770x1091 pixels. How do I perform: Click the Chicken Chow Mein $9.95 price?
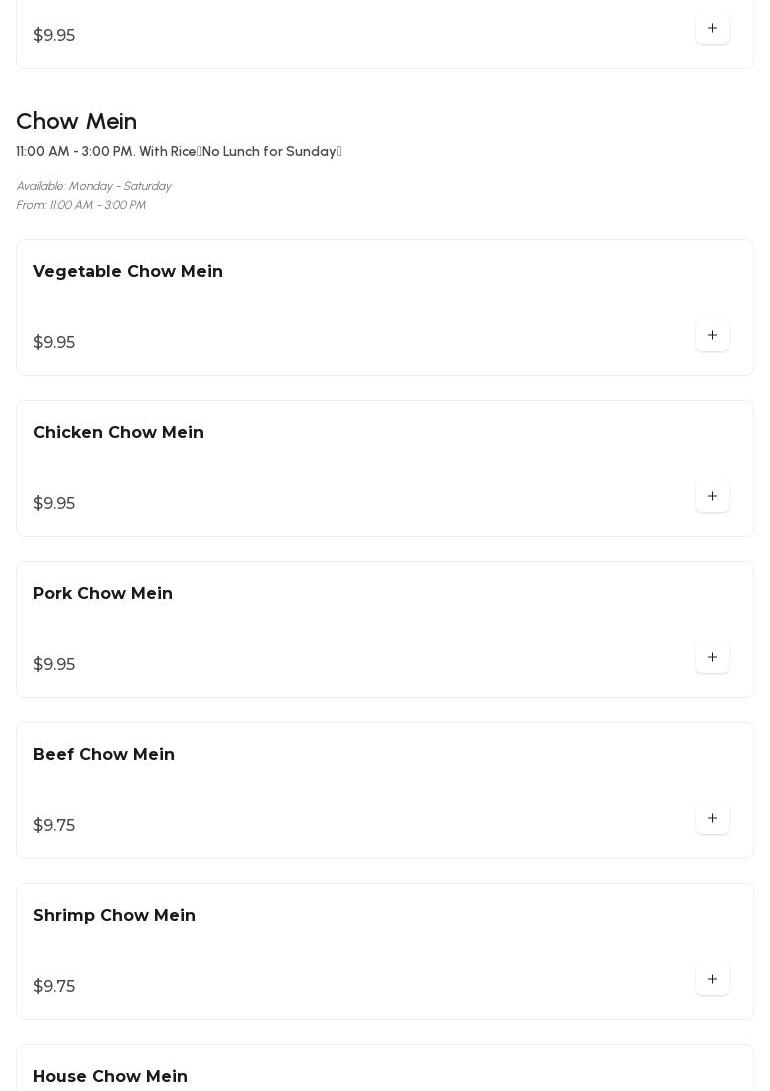click(x=54, y=504)
